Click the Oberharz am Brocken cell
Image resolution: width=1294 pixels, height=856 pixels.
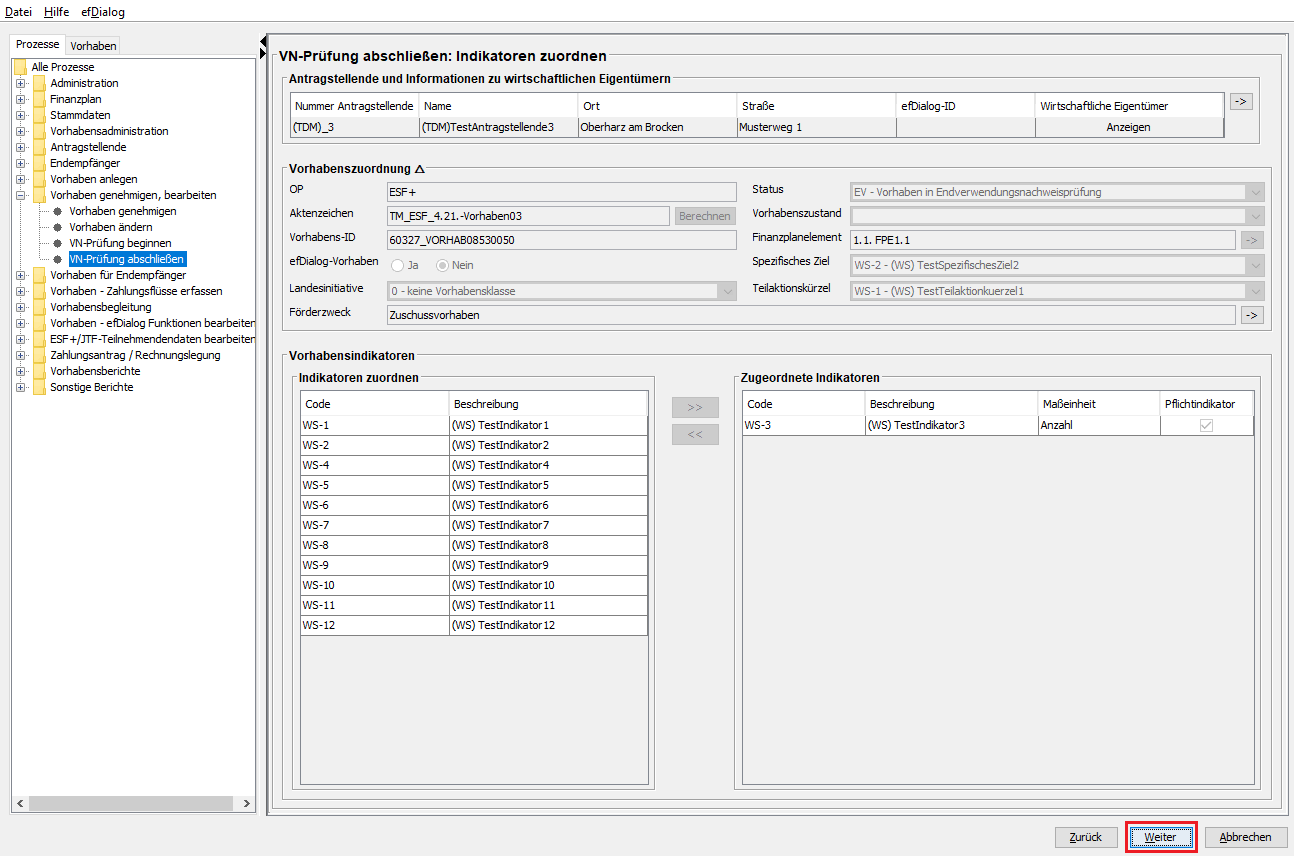pos(656,127)
